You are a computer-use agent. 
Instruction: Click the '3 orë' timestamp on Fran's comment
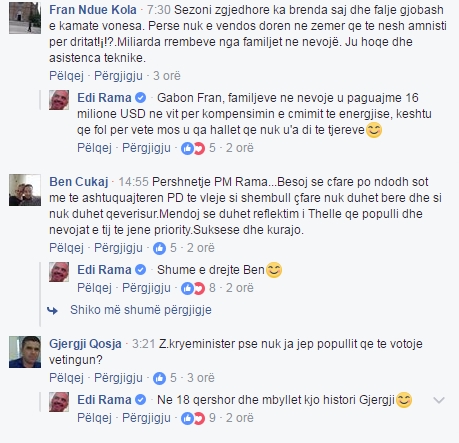coord(167,76)
